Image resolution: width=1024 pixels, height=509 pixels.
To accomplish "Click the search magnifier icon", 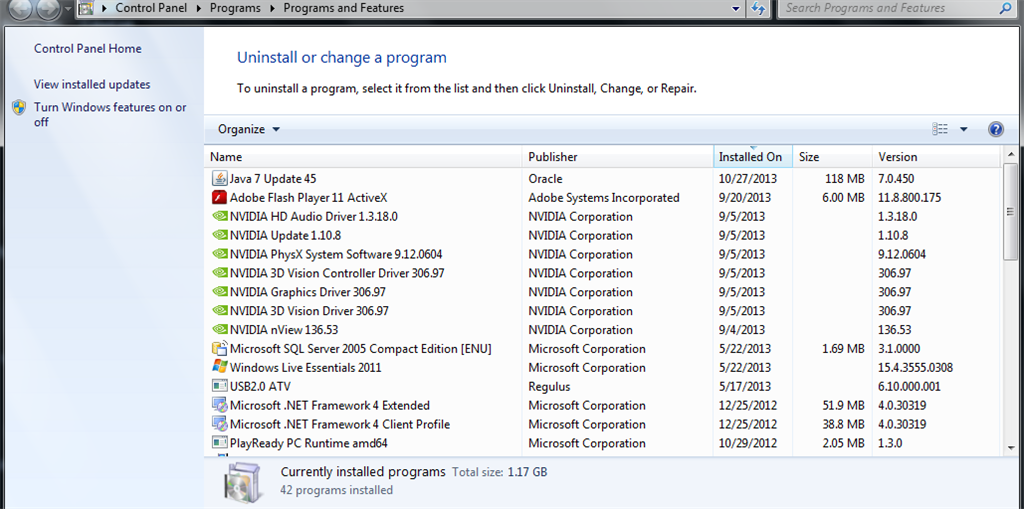I will [1005, 8].
